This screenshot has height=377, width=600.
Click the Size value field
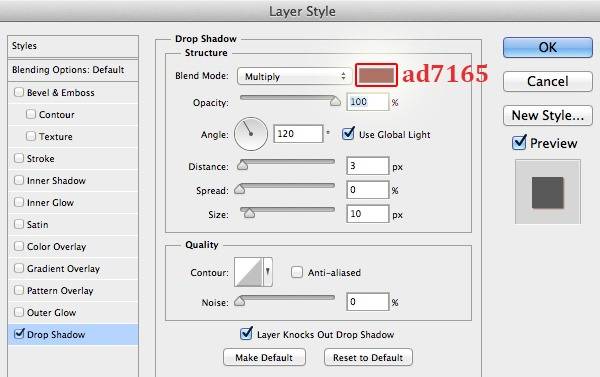pos(367,214)
